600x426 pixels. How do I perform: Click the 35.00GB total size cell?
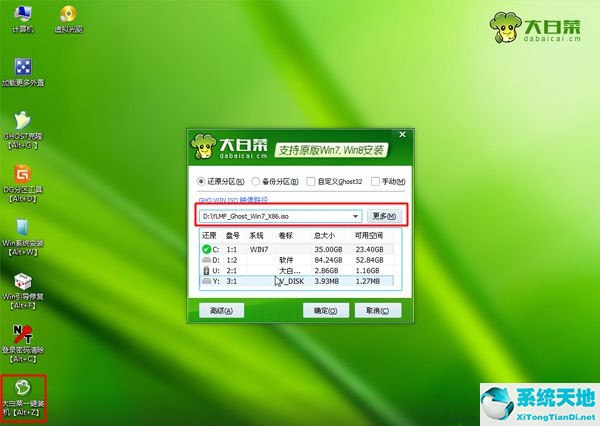click(328, 250)
